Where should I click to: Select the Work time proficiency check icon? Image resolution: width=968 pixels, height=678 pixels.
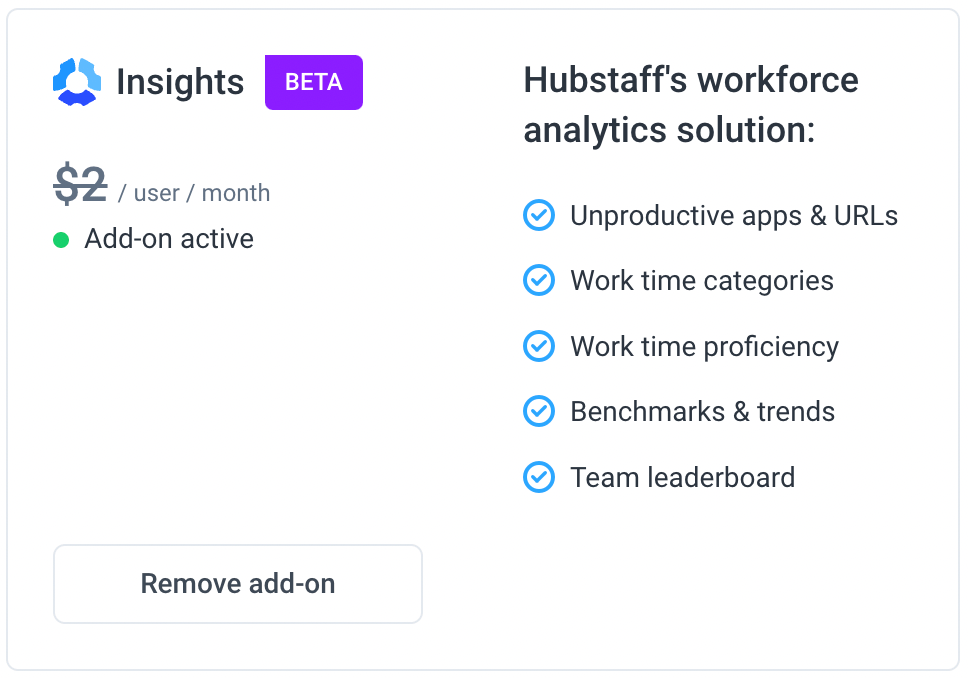(539, 346)
